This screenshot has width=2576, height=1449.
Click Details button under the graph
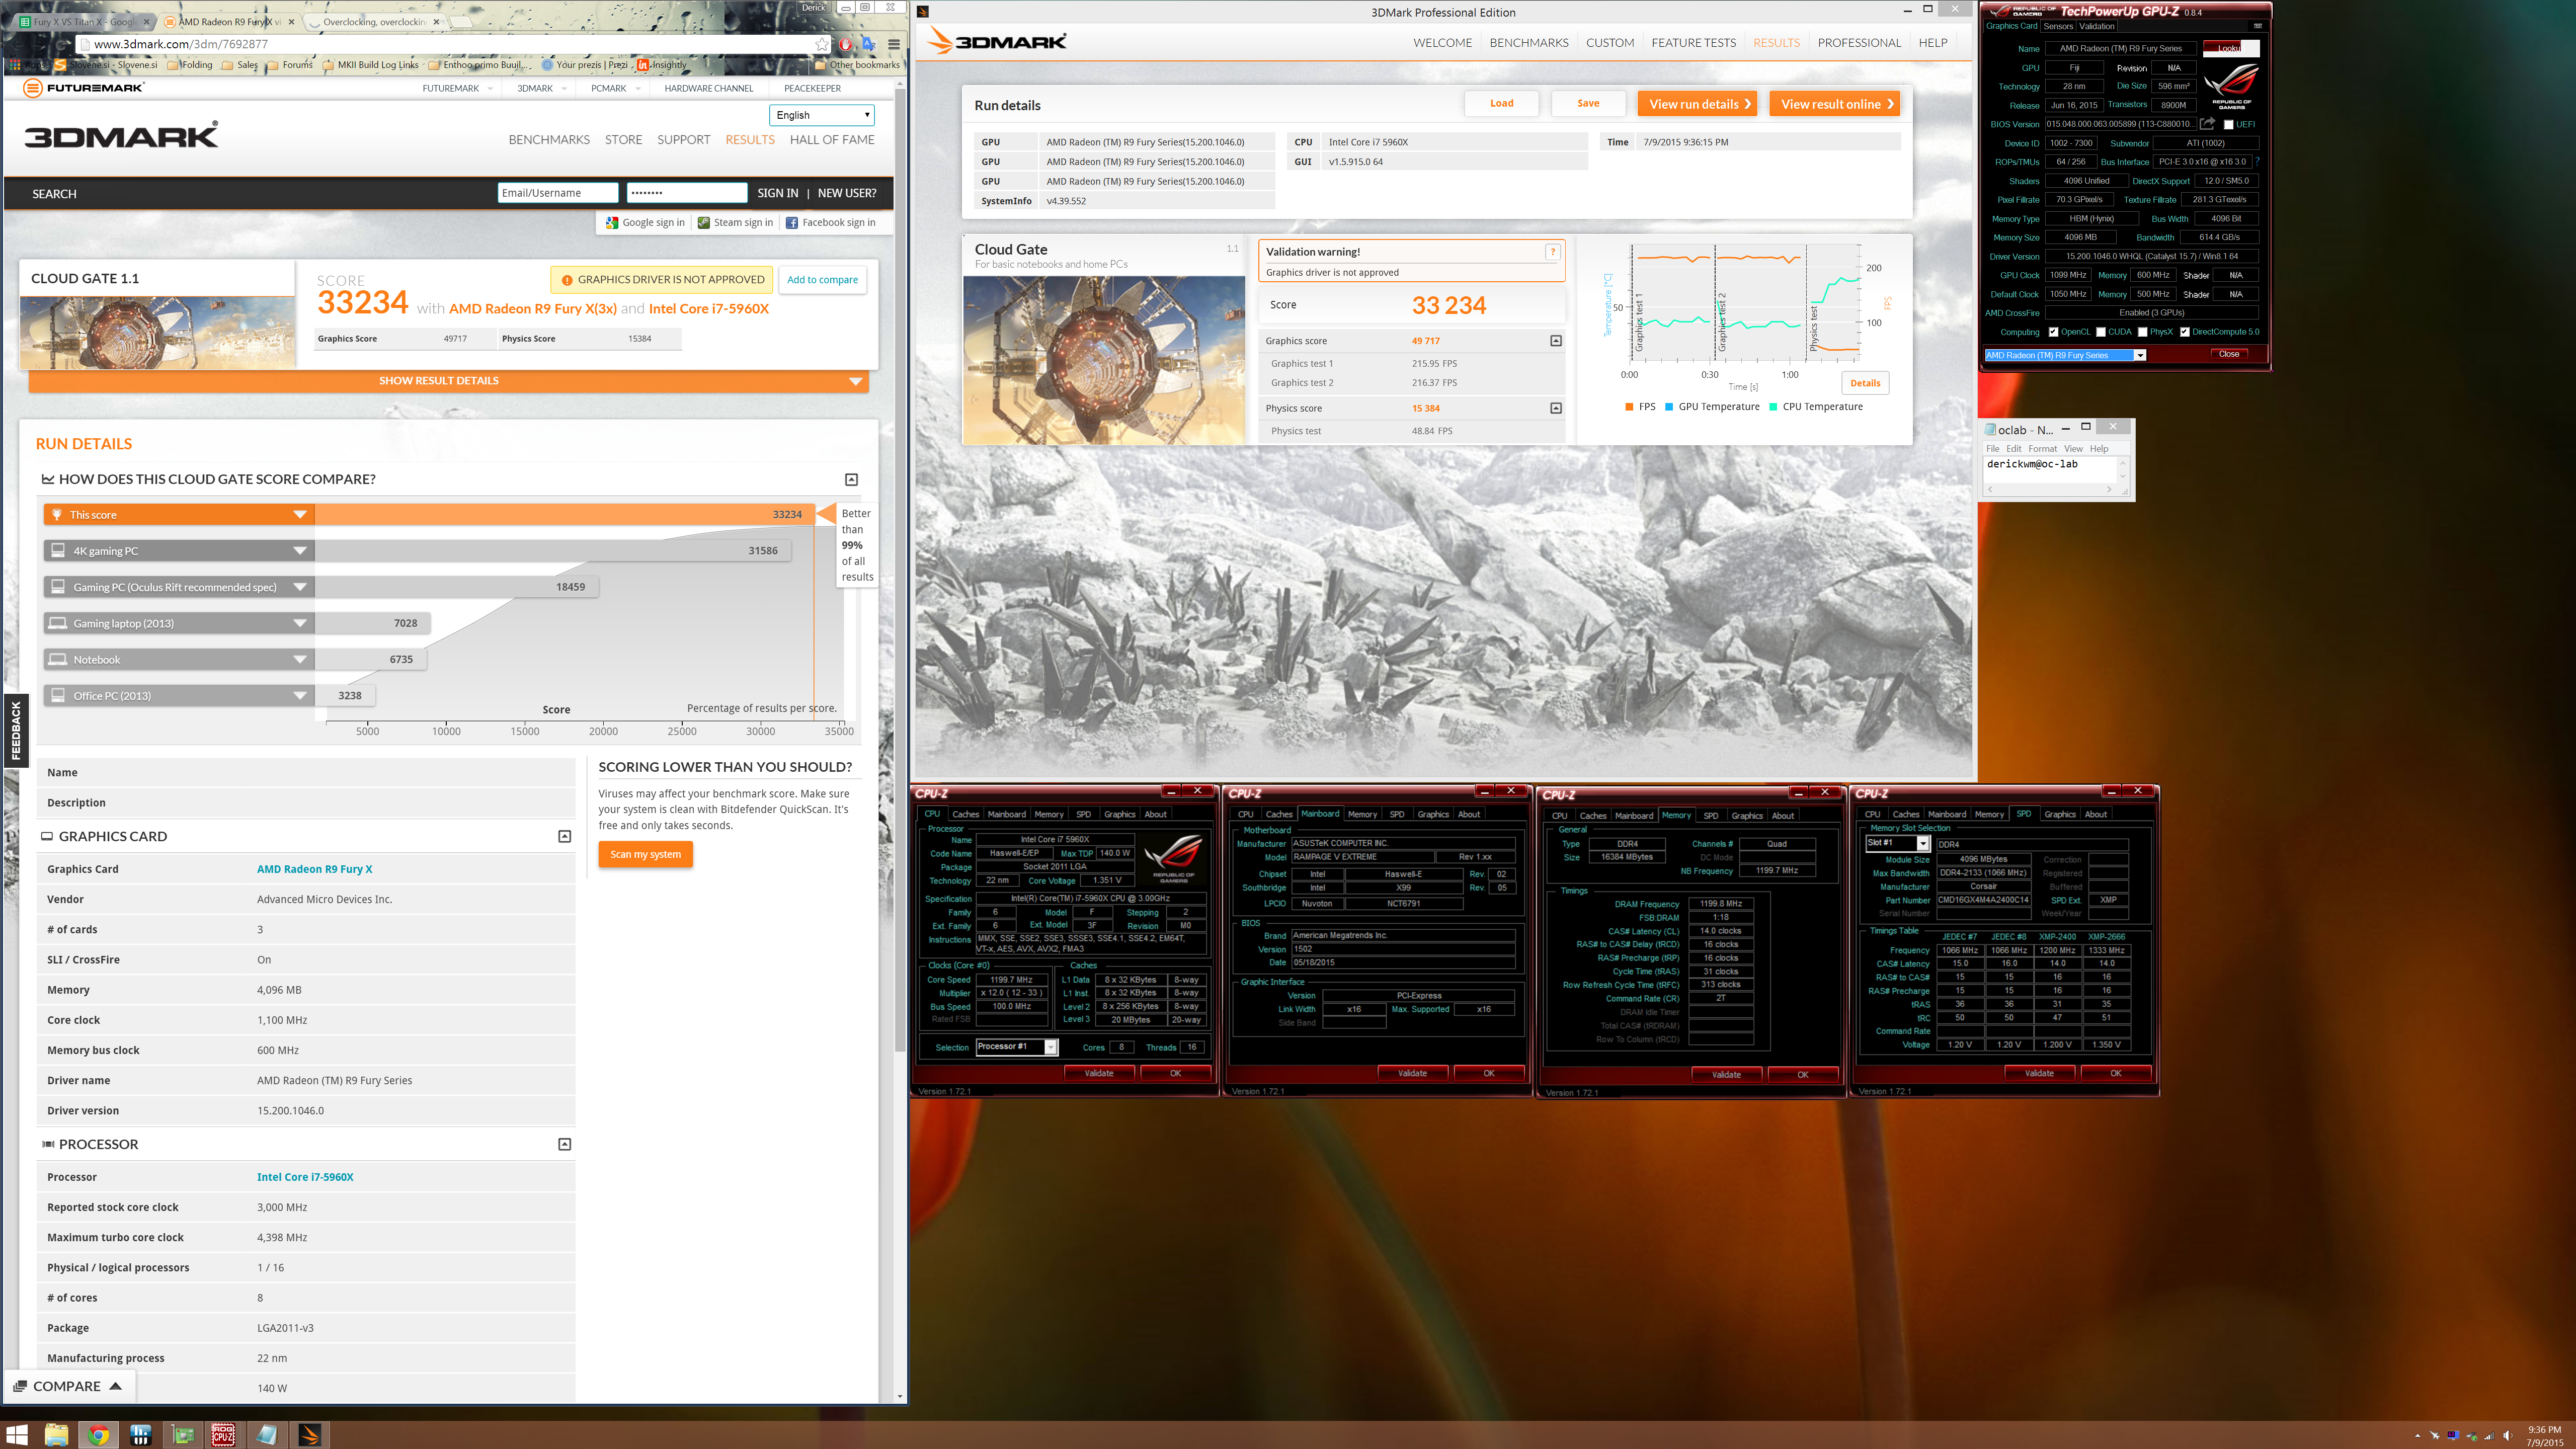click(x=1864, y=383)
